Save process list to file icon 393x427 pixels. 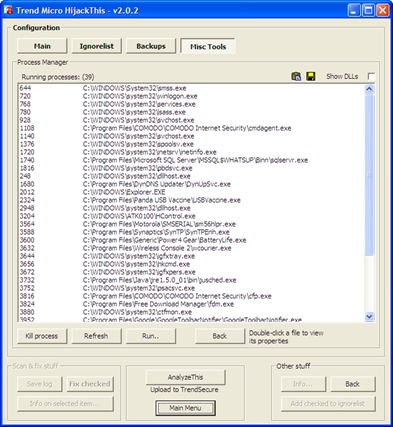[310, 76]
